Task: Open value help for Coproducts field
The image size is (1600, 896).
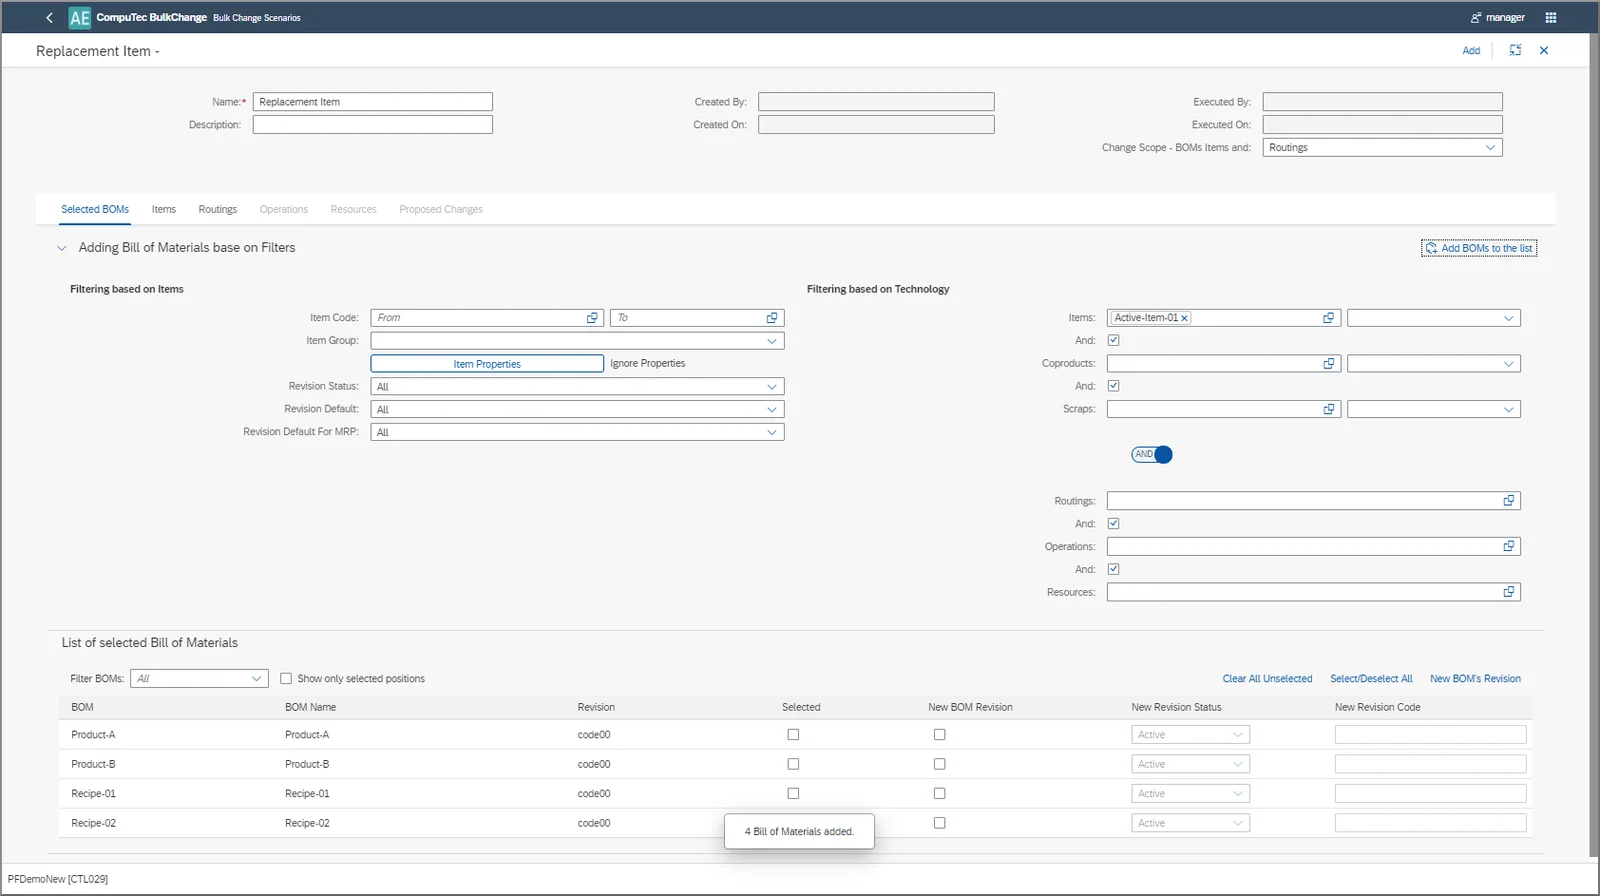Action: click(x=1328, y=364)
